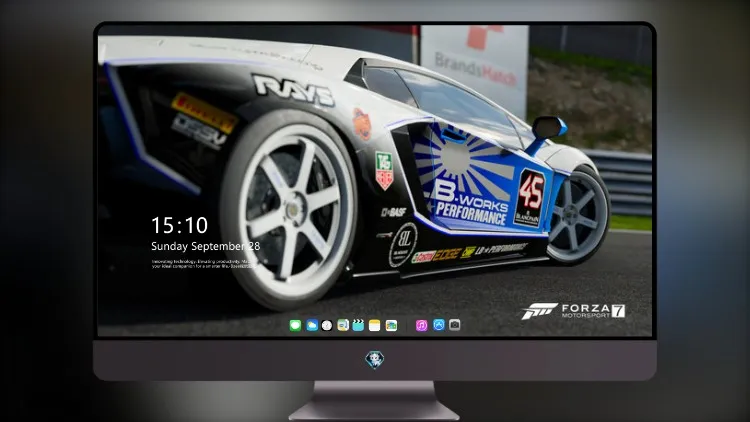Open the yellow Notes app icon
The image size is (750, 422).
click(x=375, y=325)
